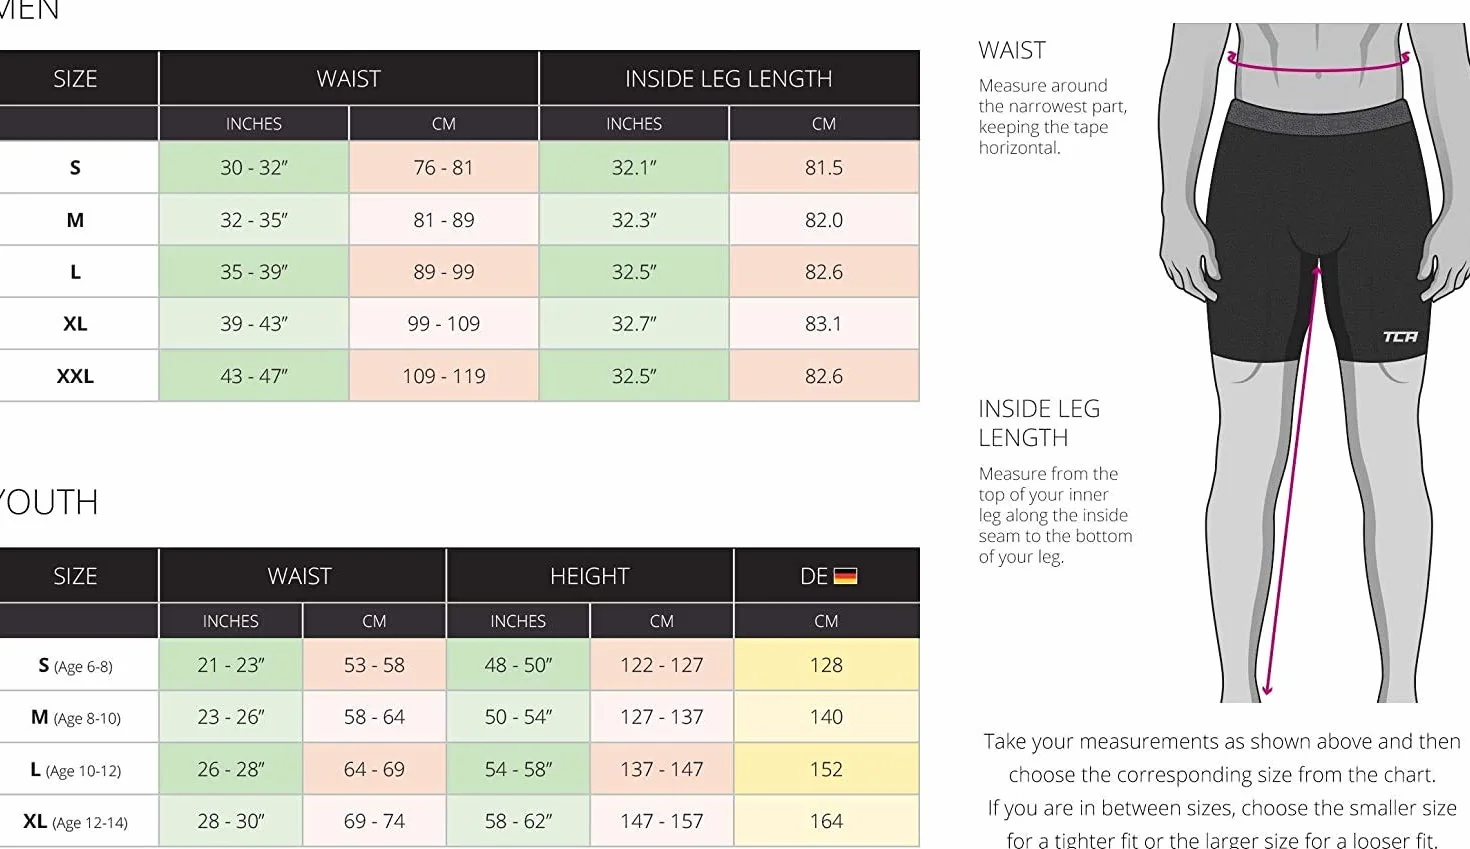Click the yellow 164 DE size cell

pyautogui.click(x=827, y=821)
